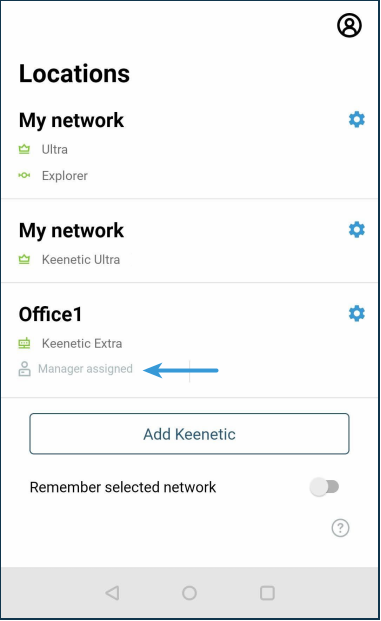Select the Office1 location heading
Screen dimensions: 381x621
click(50, 314)
